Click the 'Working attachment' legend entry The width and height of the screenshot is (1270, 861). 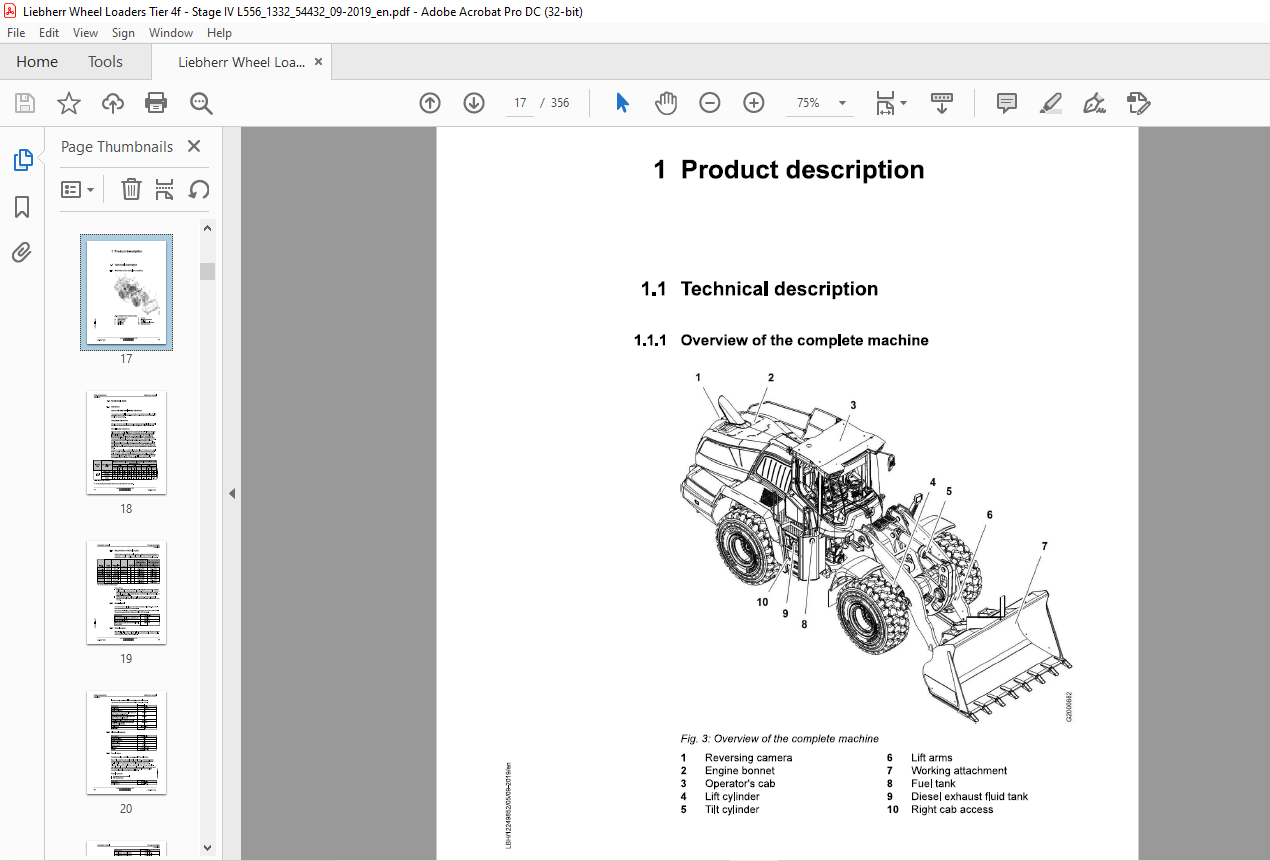[959, 771]
